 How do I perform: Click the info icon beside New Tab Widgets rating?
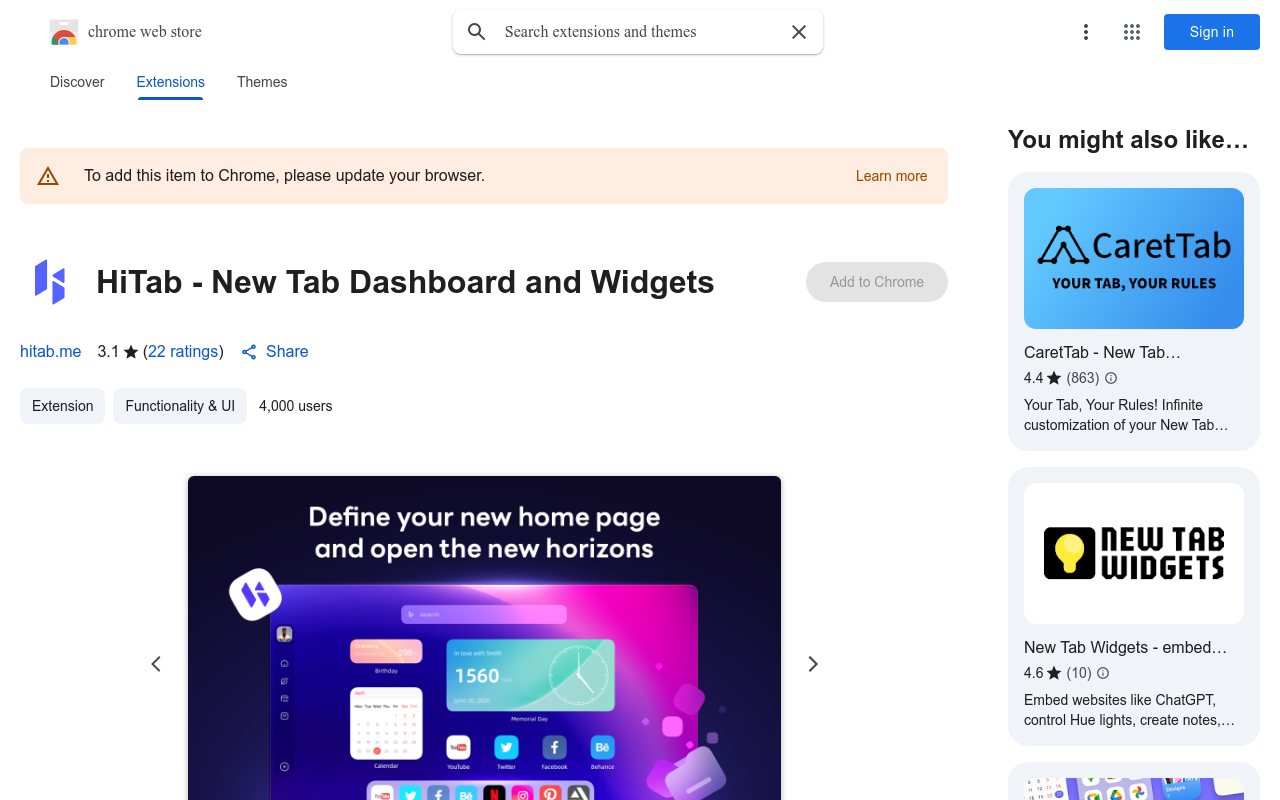click(x=1103, y=673)
